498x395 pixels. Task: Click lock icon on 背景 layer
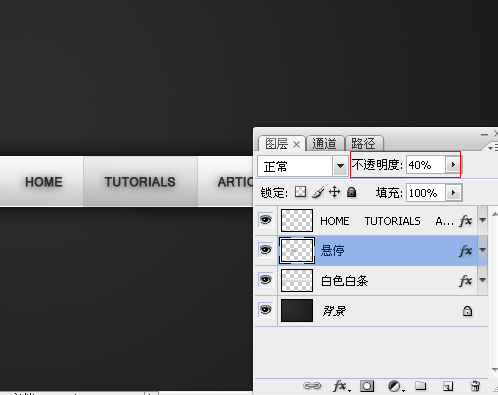point(467,311)
